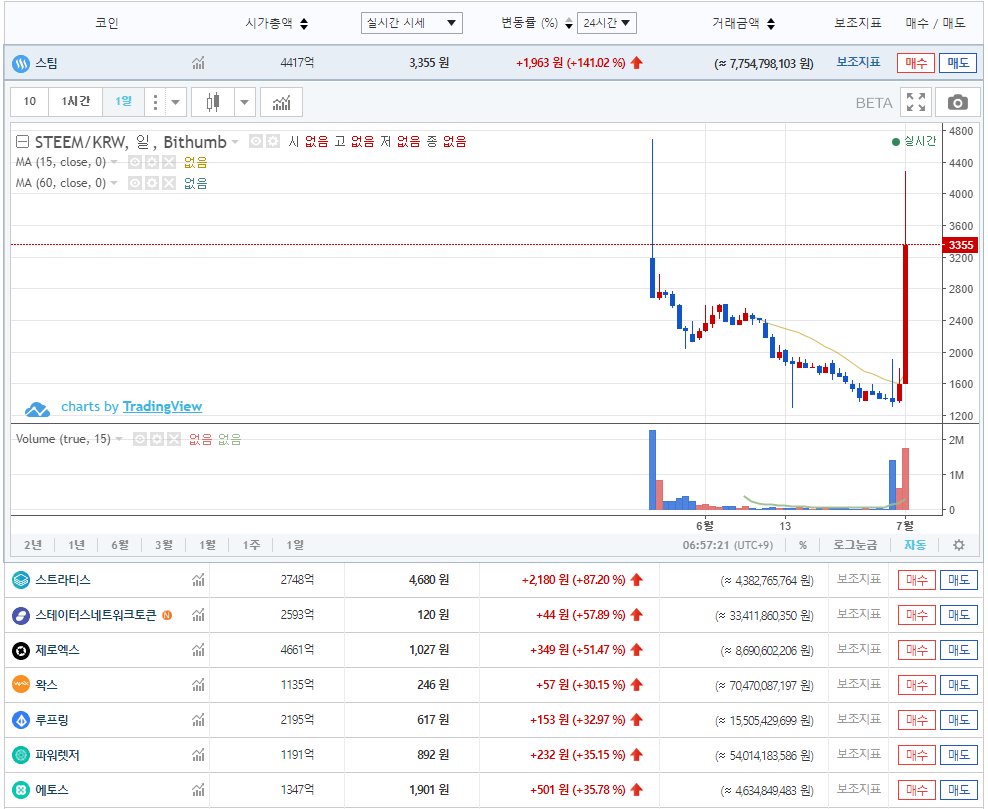This screenshot has width=988, height=809.
Task: Open the Steem mini chart icon
Action: tap(198, 63)
